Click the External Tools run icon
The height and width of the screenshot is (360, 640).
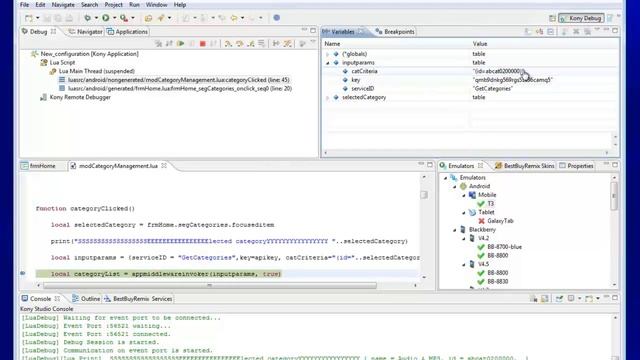pos(124,18)
